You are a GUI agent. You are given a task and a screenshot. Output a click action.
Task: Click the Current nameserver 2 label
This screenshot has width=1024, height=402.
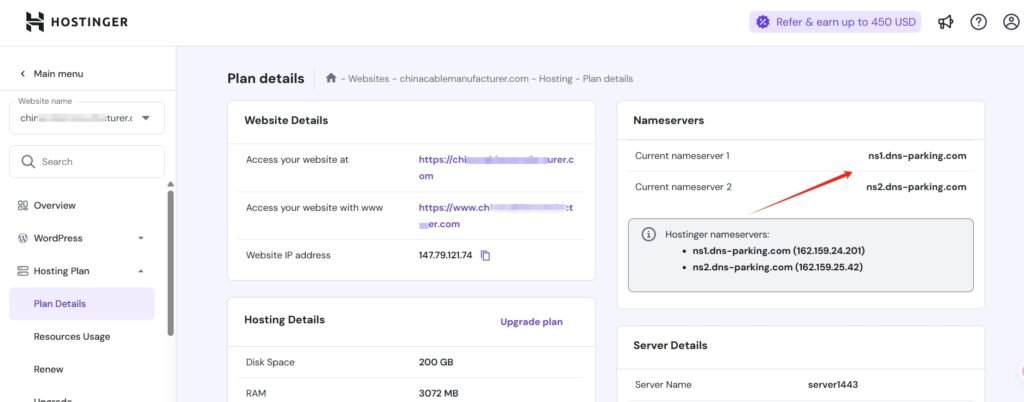point(683,187)
